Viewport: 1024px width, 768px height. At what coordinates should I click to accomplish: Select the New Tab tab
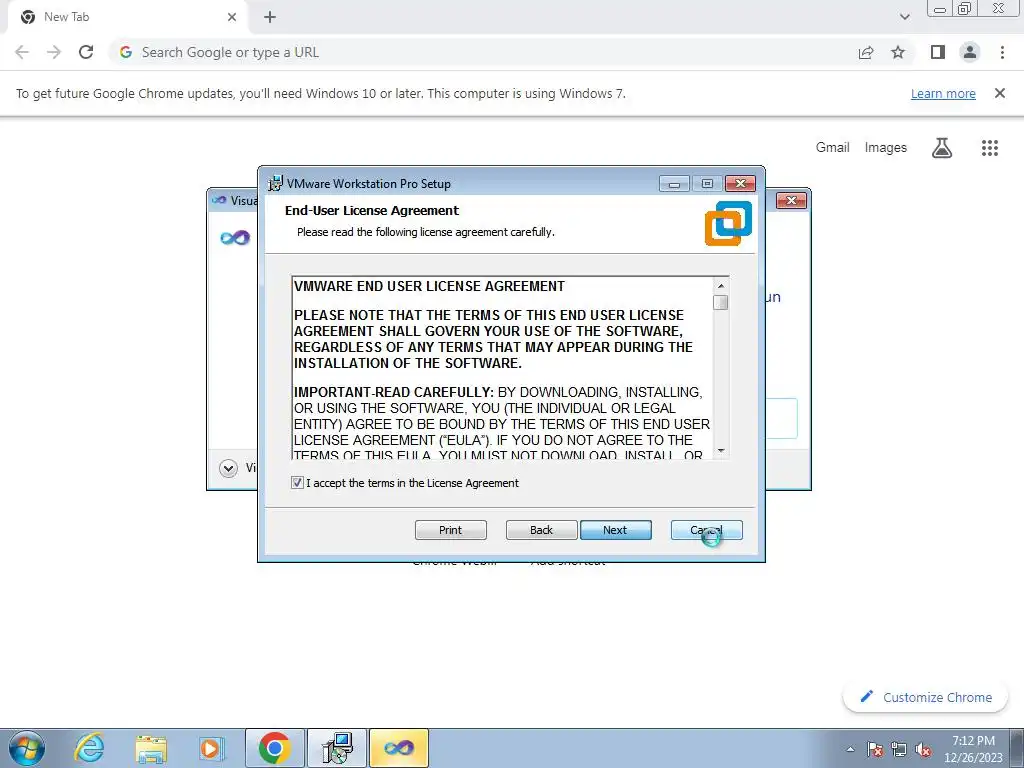(127, 17)
